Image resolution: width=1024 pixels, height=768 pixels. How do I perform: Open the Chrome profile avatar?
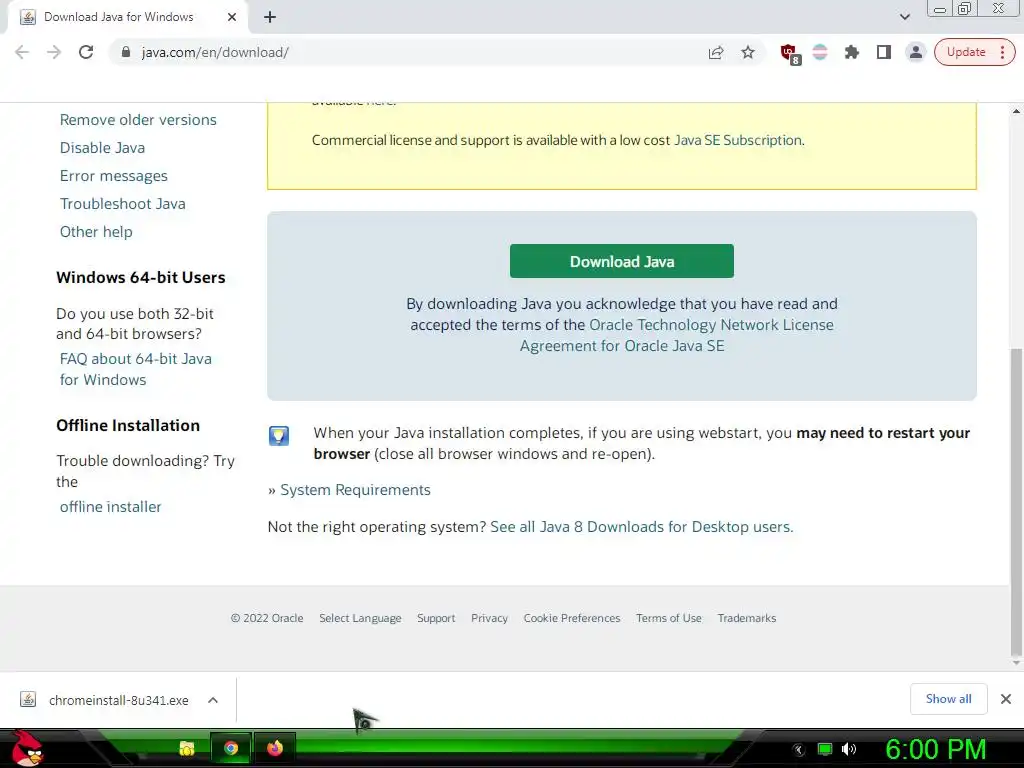(916, 52)
